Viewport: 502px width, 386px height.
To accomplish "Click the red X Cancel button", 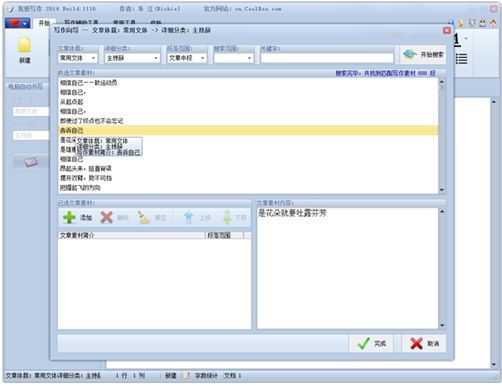I will [x=424, y=343].
